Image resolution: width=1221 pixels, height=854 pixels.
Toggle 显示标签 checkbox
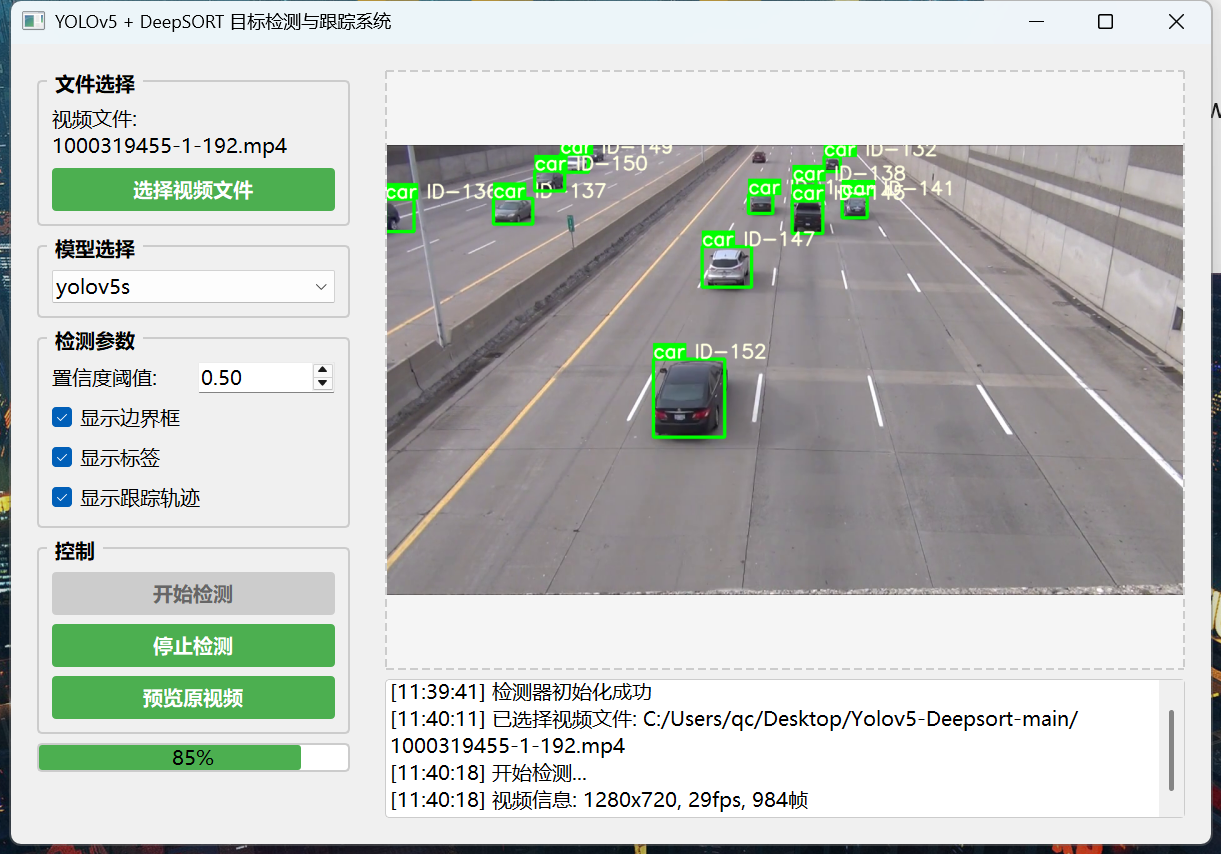coord(62,458)
